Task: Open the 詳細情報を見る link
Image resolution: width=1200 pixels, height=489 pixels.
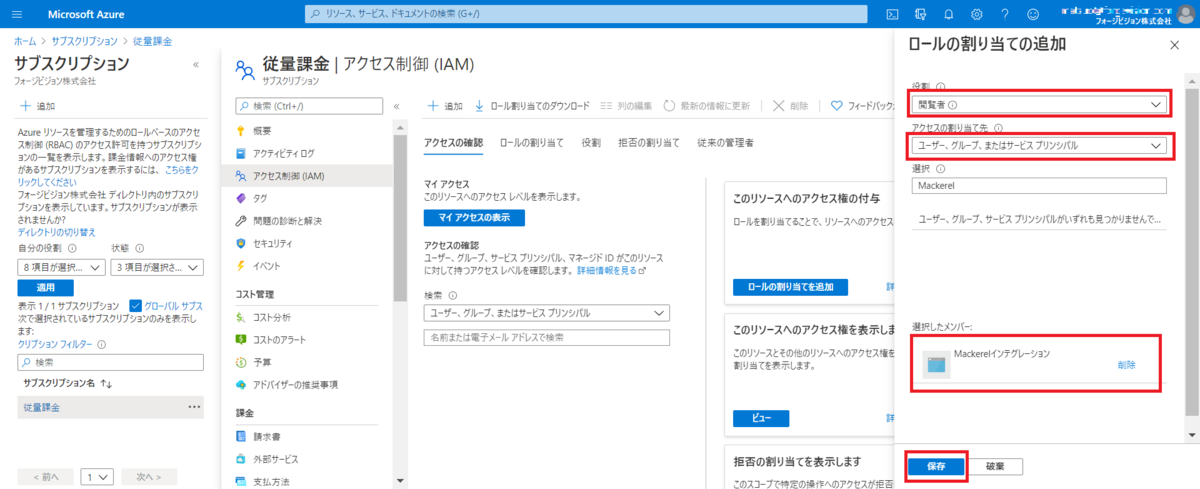Action: tap(611, 270)
